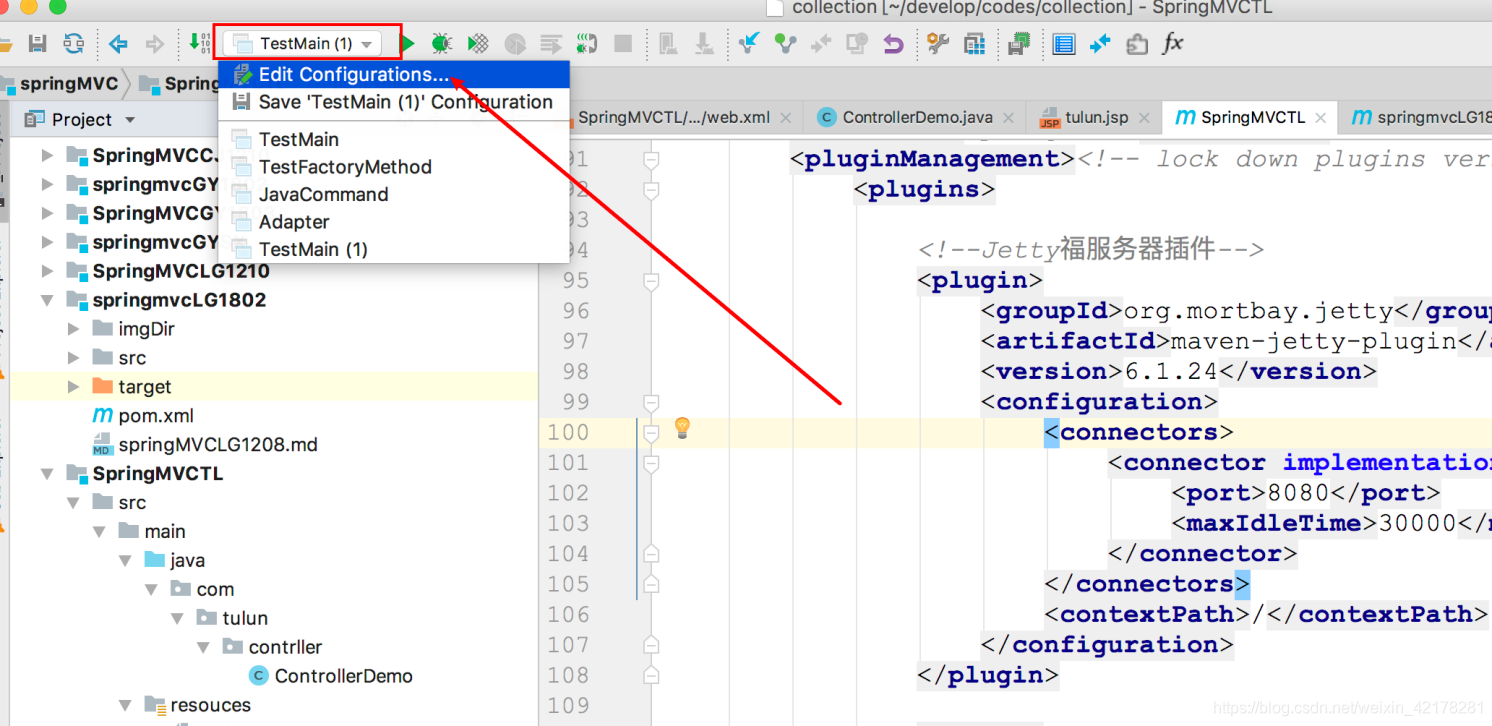
Task: Click the VCS Update Project blue arrow icon
Action: [x=748, y=44]
